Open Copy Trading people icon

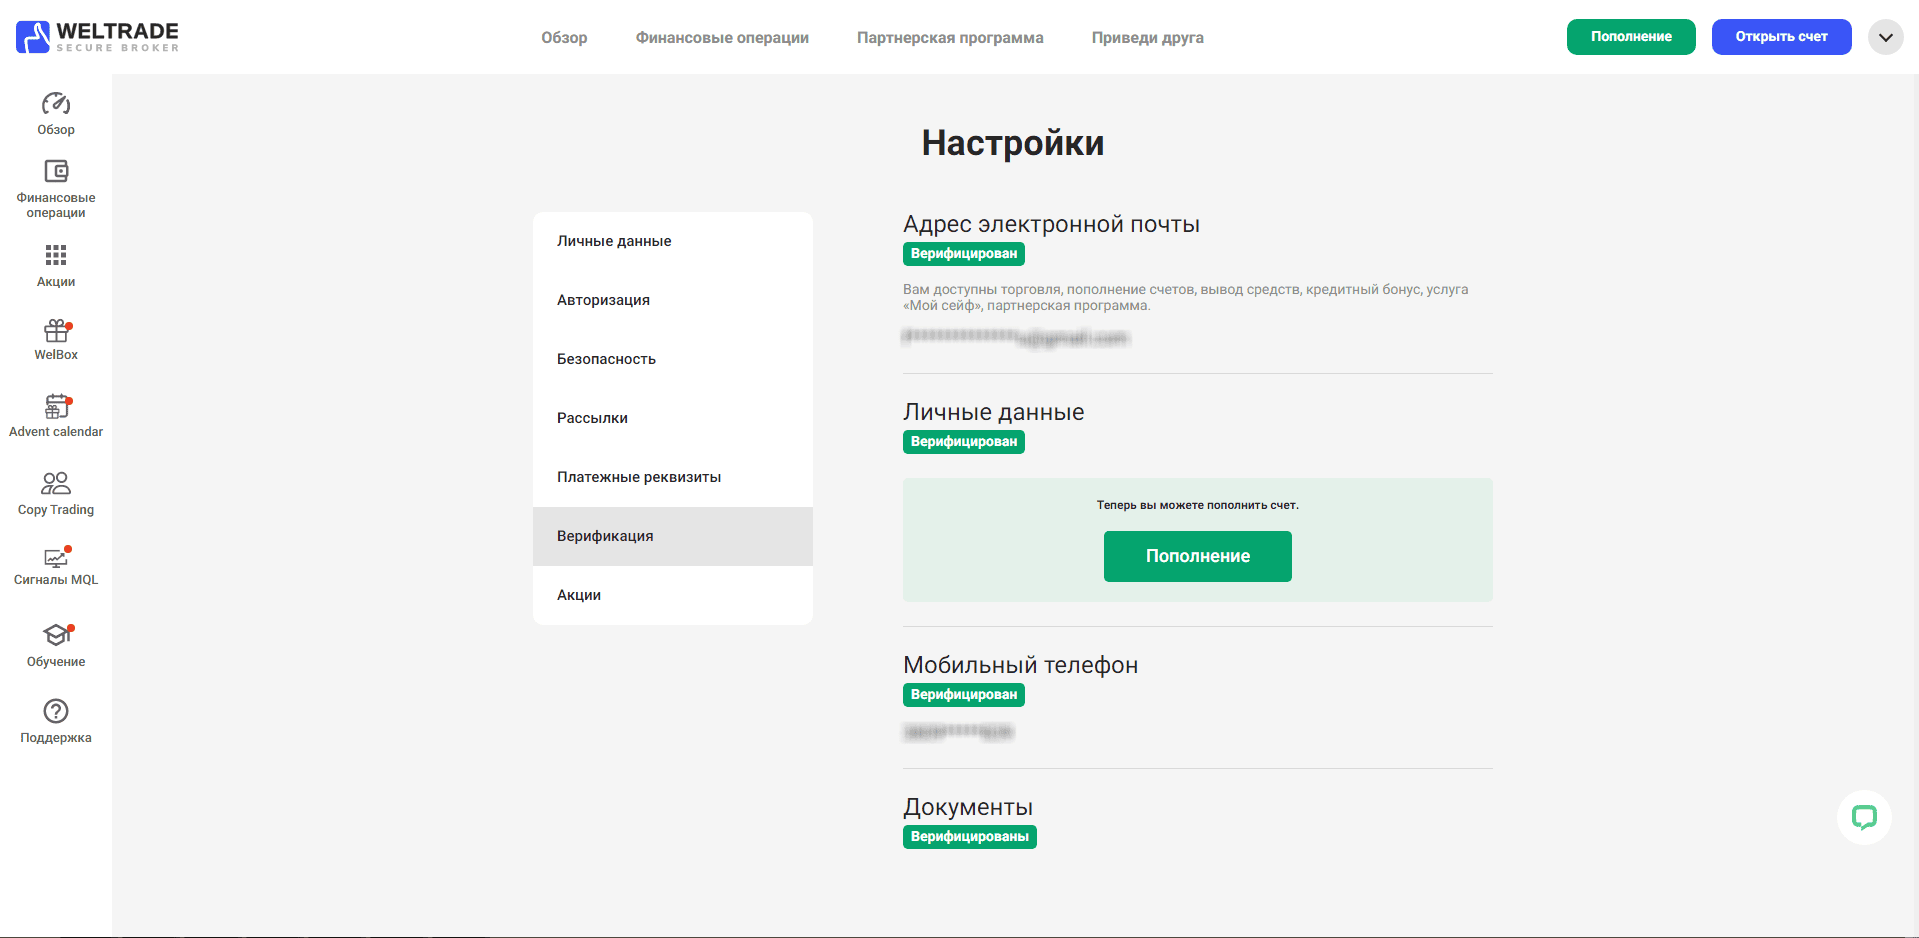point(56,483)
